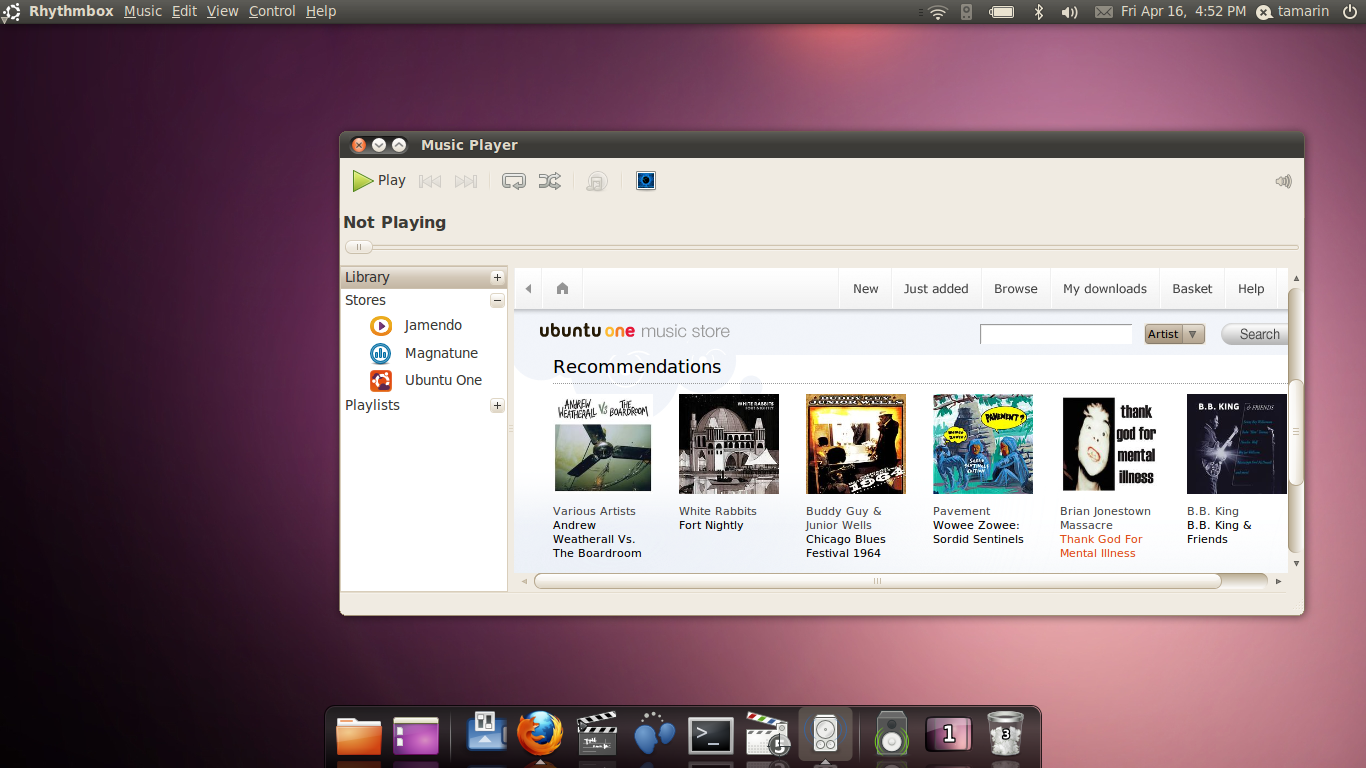Viewport: 1366px width, 768px height.
Task: Open the Artist search type dropdown
Action: pos(1175,334)
